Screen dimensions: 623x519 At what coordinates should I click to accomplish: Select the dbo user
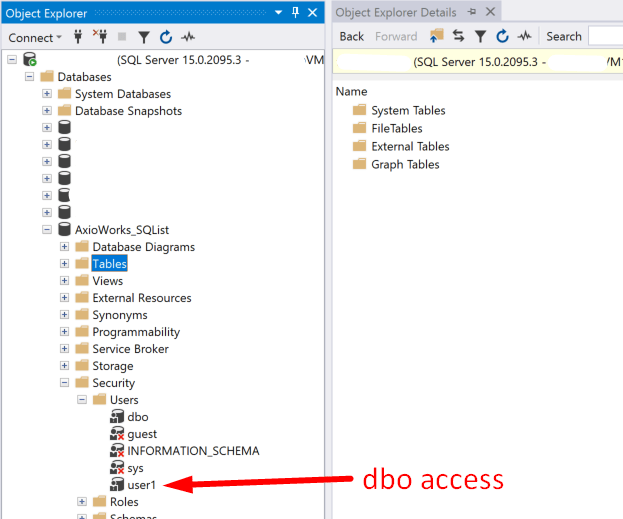click(137, 417)
